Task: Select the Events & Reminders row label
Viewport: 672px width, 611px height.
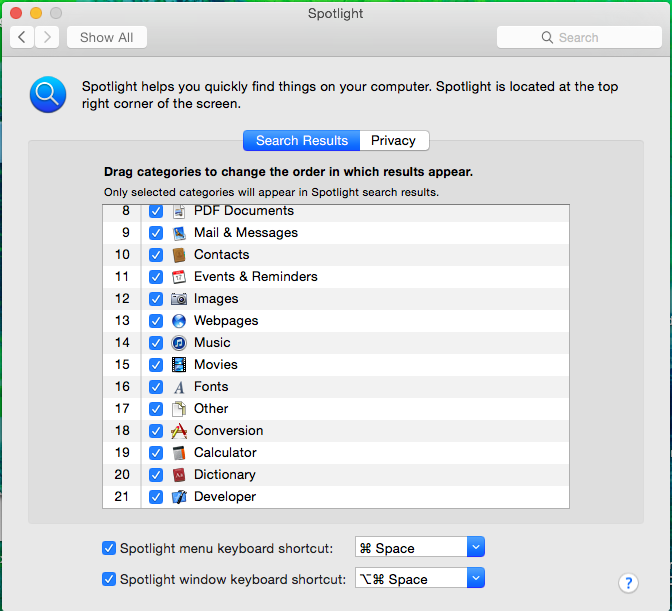Action: pyautogui.click(x=255, y=277)
